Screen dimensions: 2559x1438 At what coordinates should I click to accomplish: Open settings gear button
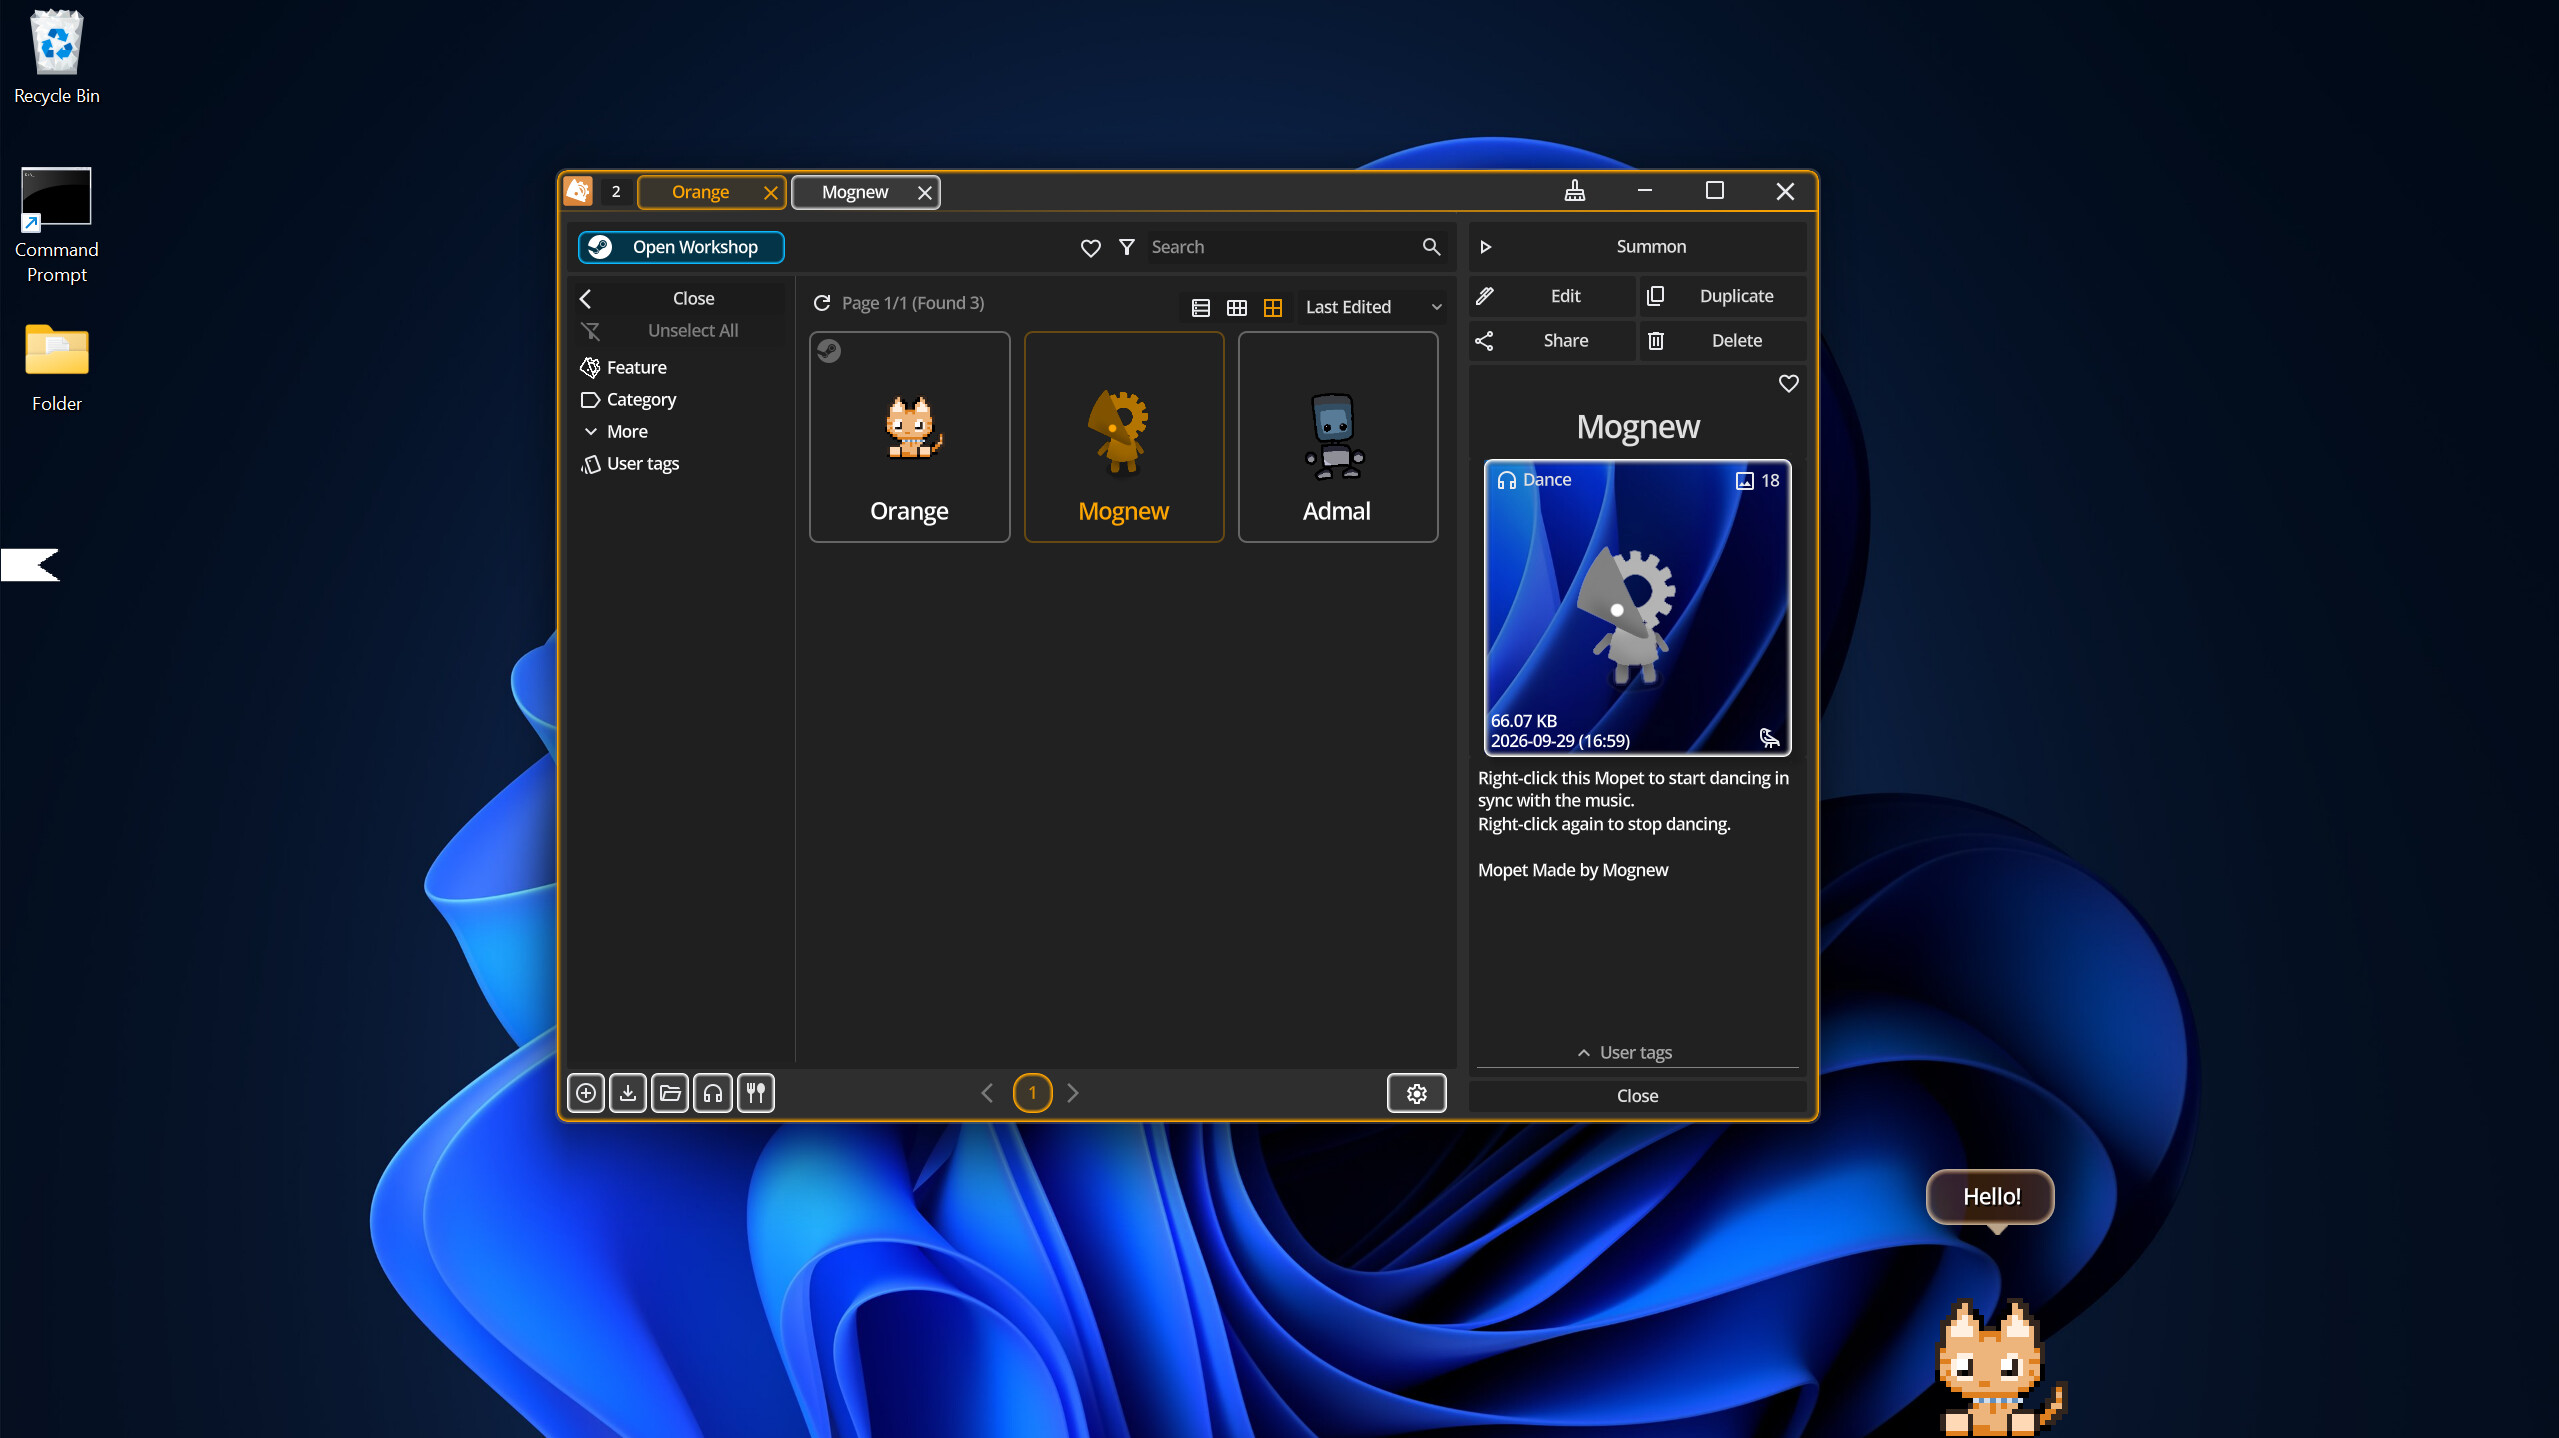coord(1417,1093)
